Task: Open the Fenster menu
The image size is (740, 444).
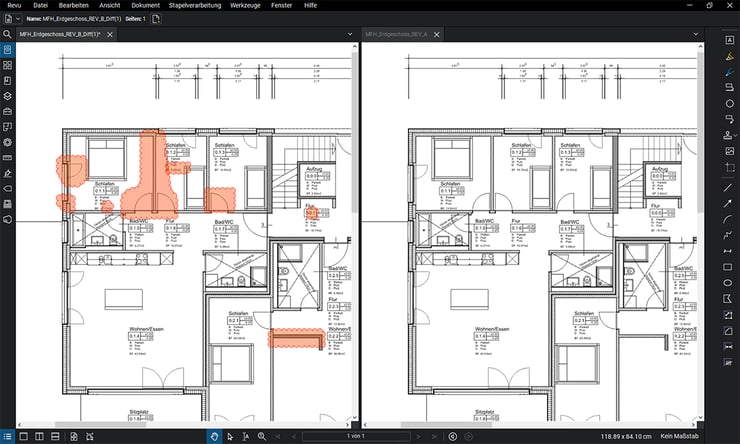Action: coord(281,6)
